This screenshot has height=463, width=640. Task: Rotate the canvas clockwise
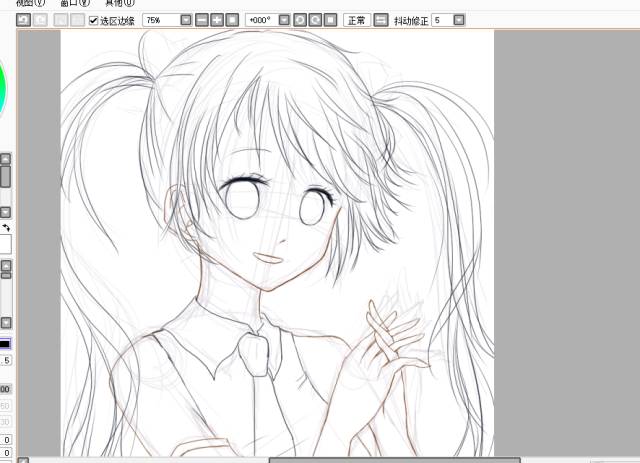point(315,20)
